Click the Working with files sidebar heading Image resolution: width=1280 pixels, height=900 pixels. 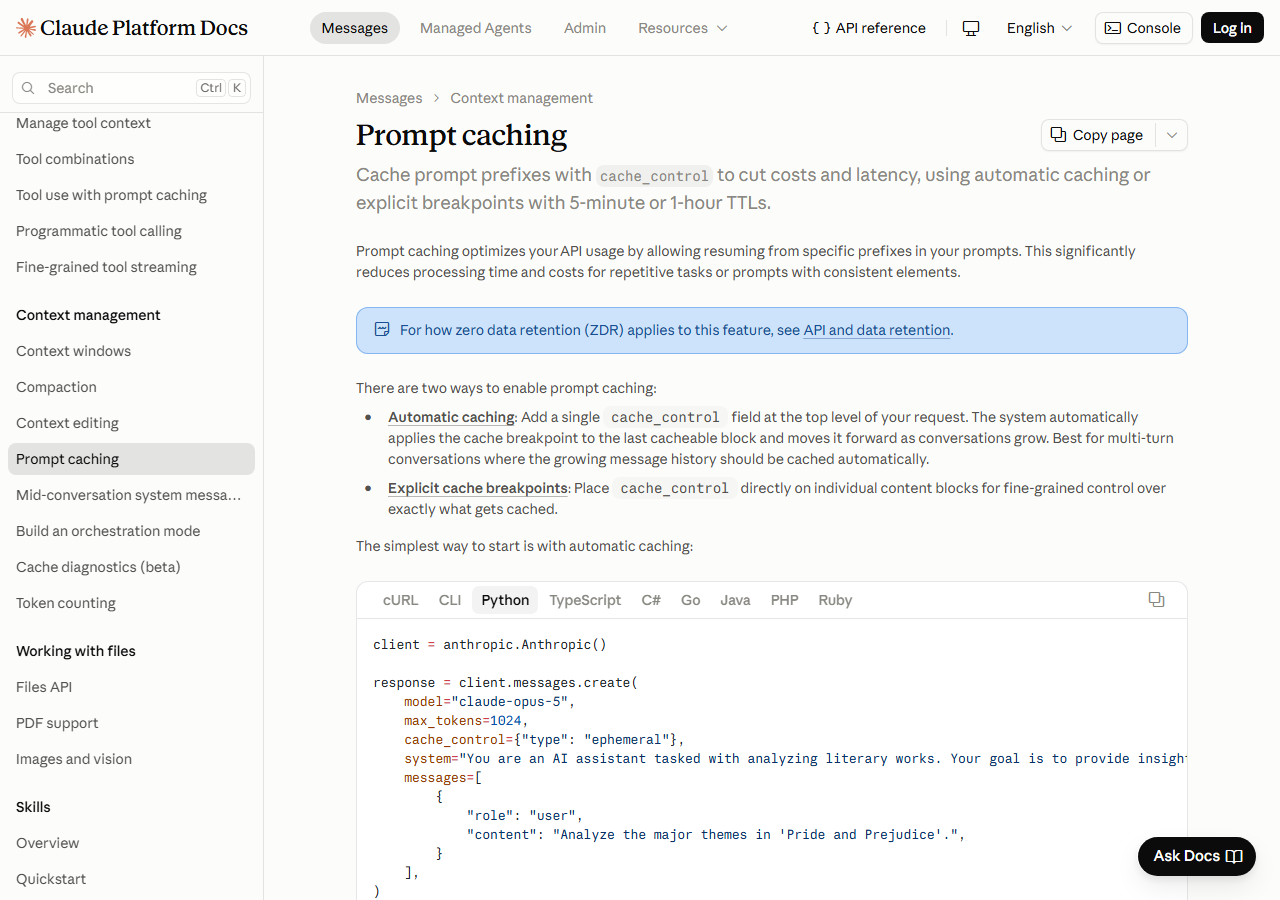point(76,651)
